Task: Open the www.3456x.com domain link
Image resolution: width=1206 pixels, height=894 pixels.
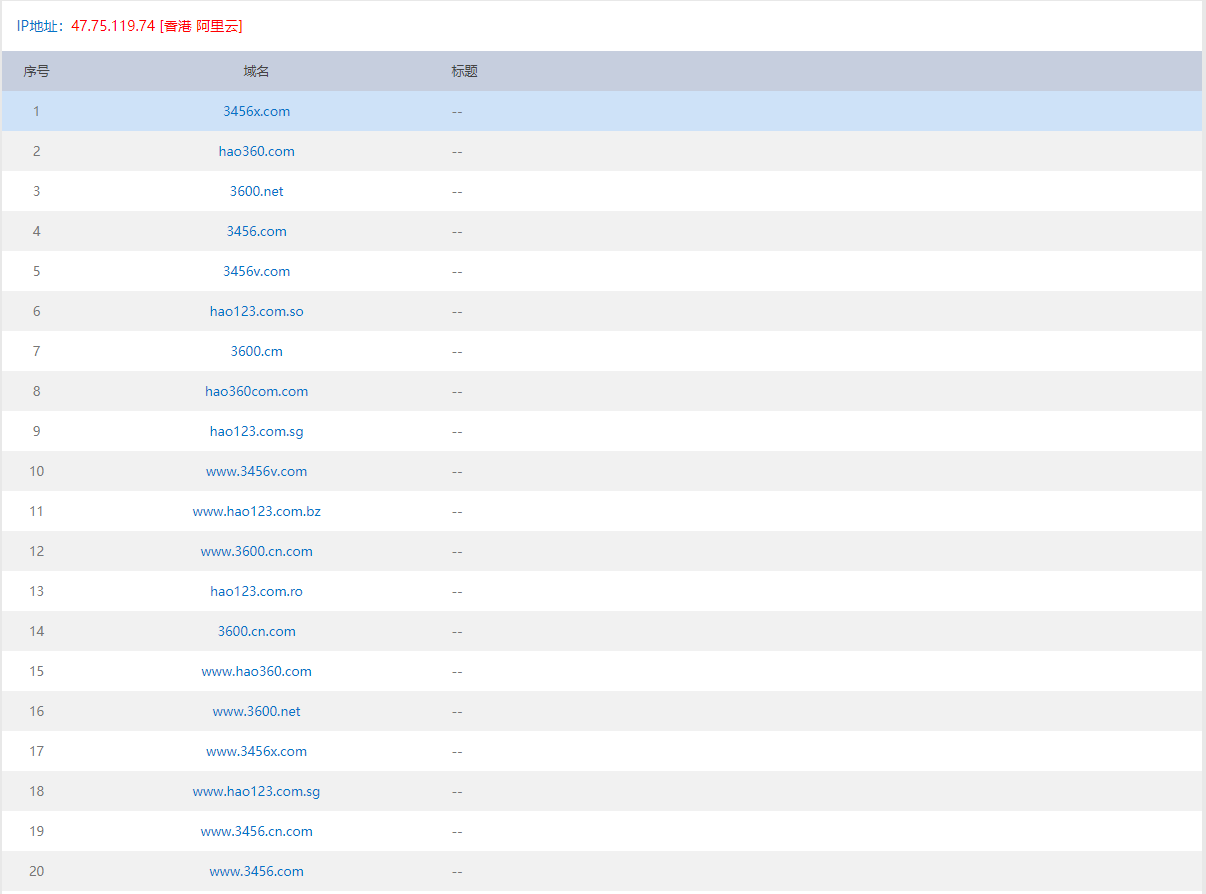Action: click(256, 751)
